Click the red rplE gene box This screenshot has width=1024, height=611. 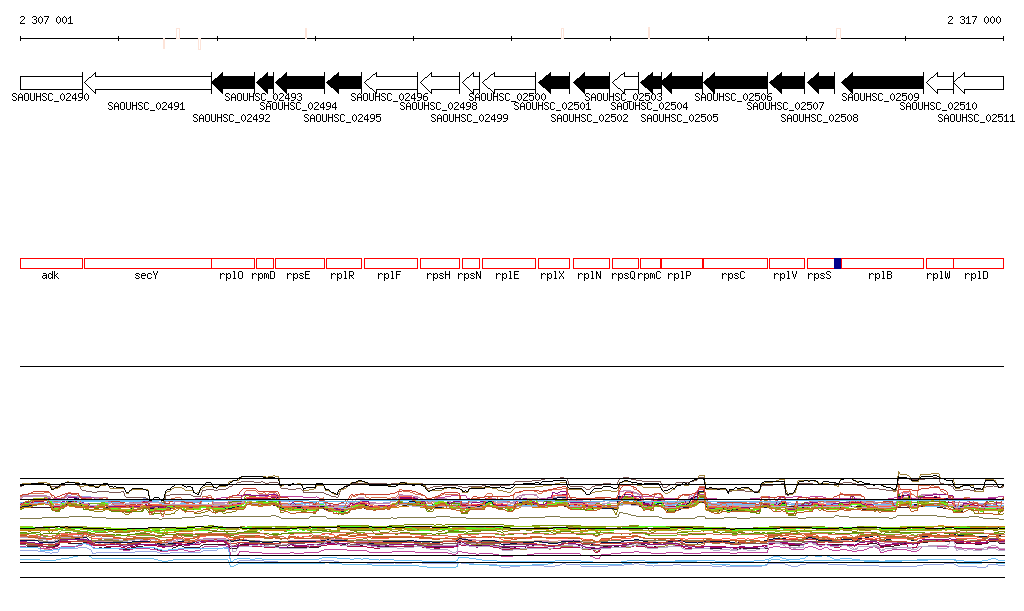(x=509, y=264)
